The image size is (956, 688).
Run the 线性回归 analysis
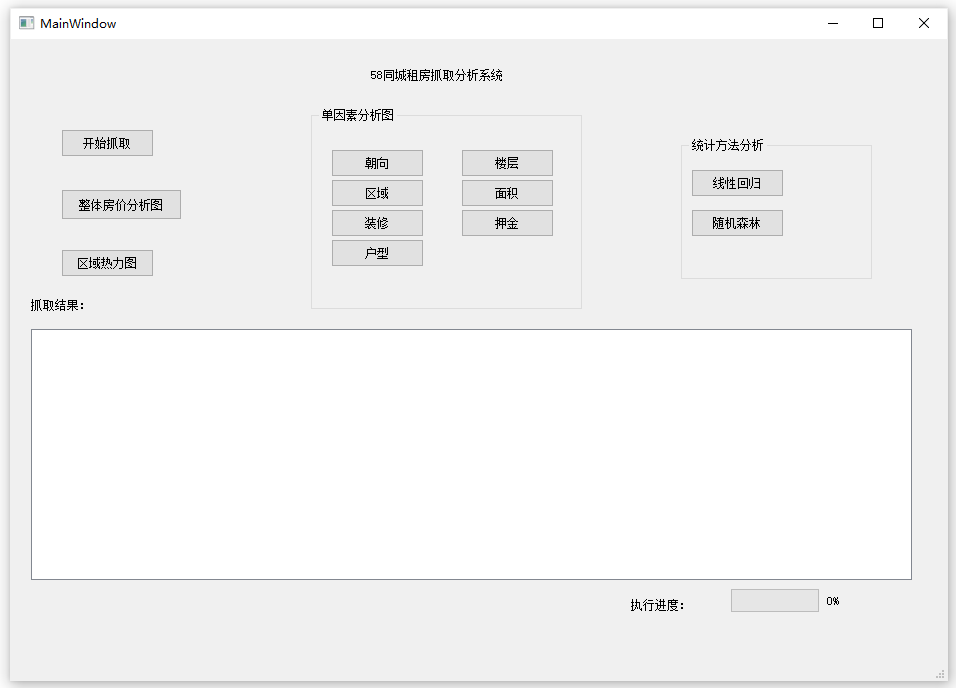(x=737, y=184)
